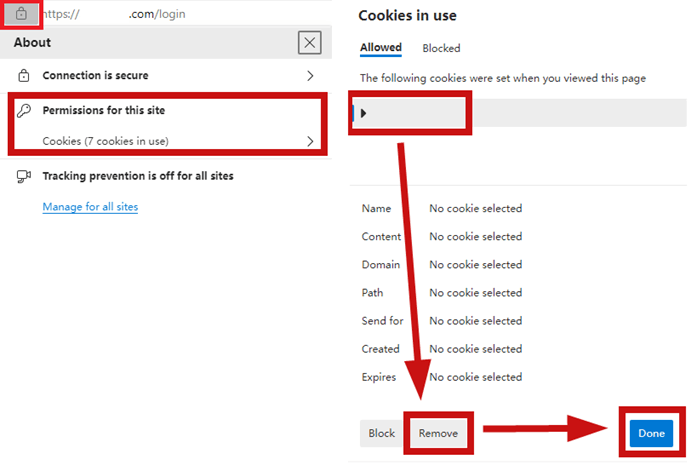Click the blue Done button
This screenshot has height=472, width=698.
point(651,433)
